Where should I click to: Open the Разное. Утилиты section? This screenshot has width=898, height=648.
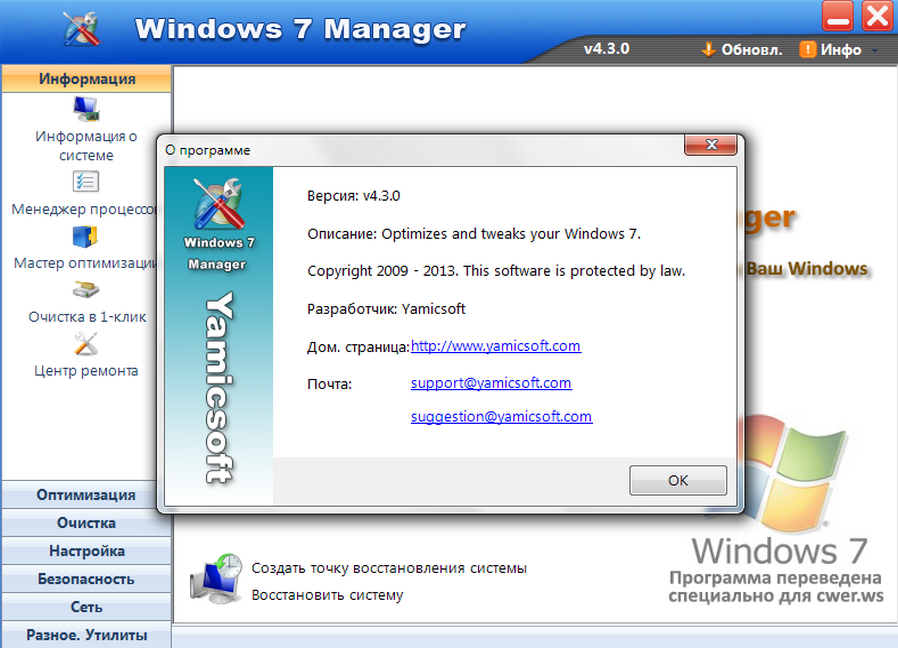pyautogui.click(x=86, y=635)
